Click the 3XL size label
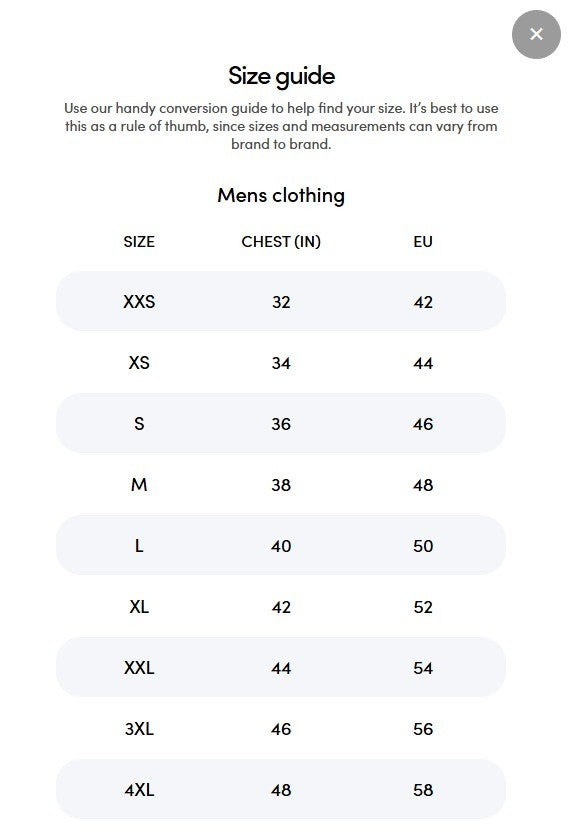The height and width of the screenshot is (828, 568). [139, 729]
